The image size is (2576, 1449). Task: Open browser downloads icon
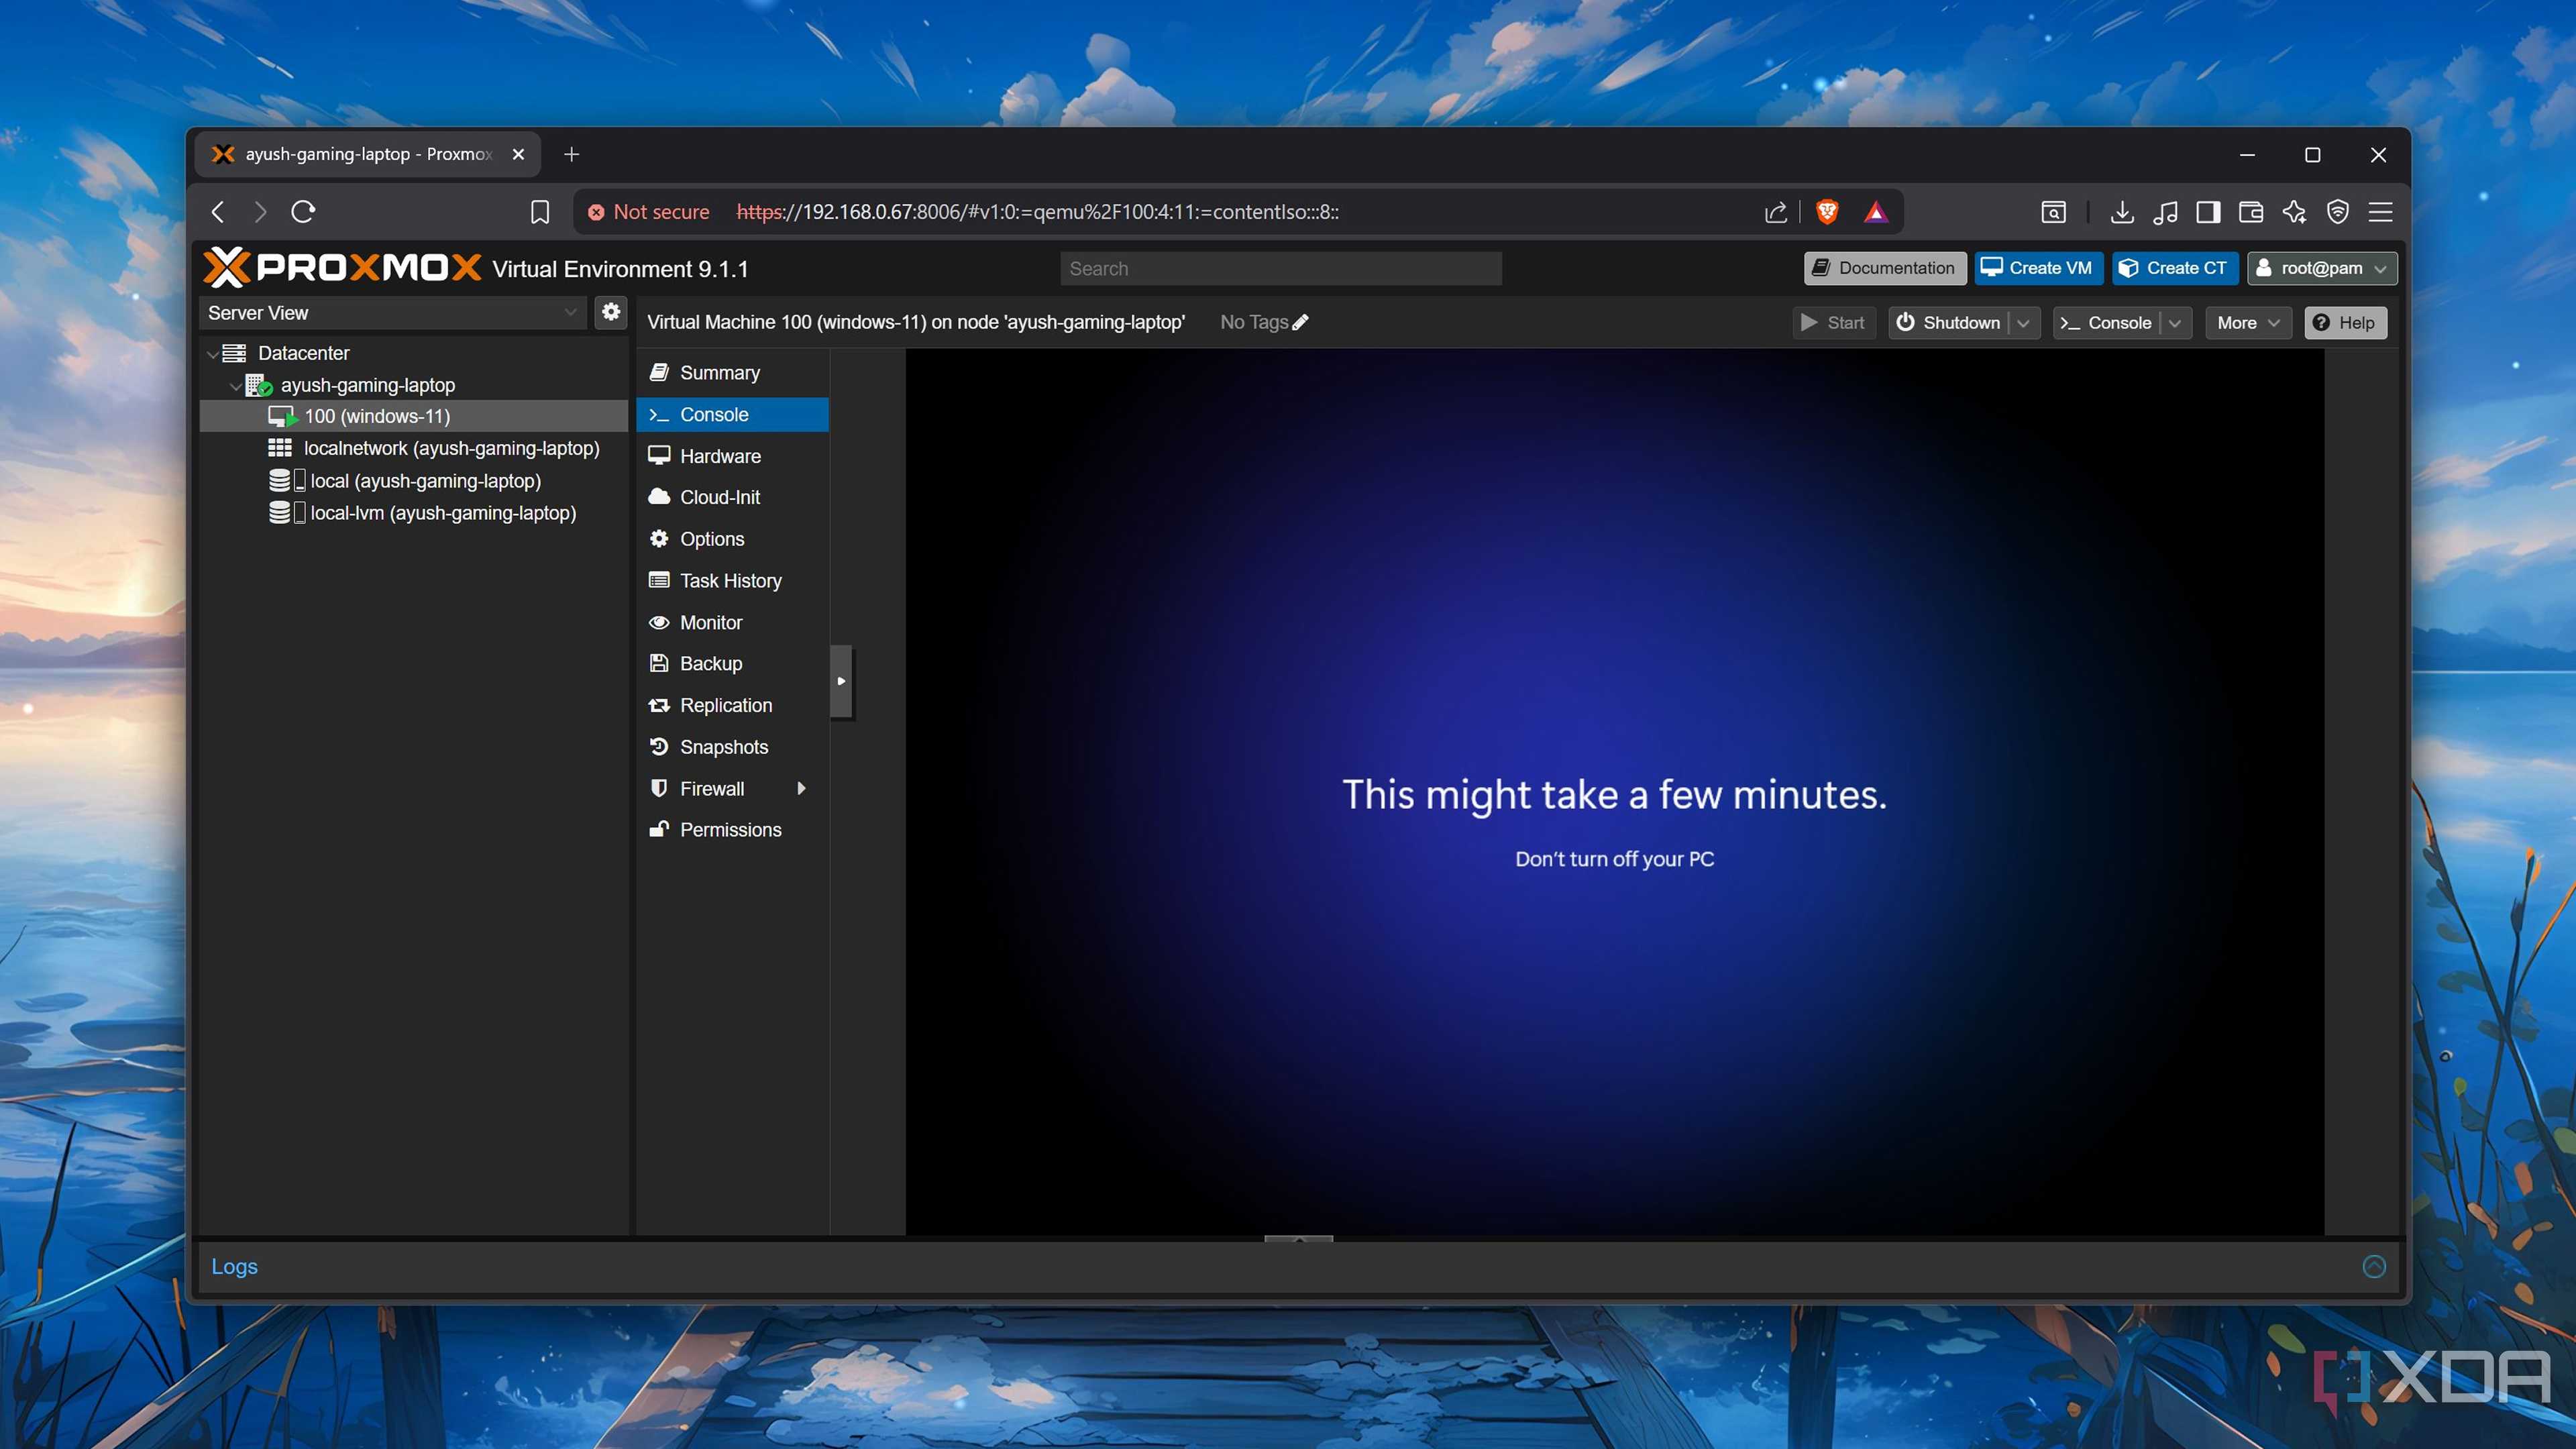point(2121,212)
